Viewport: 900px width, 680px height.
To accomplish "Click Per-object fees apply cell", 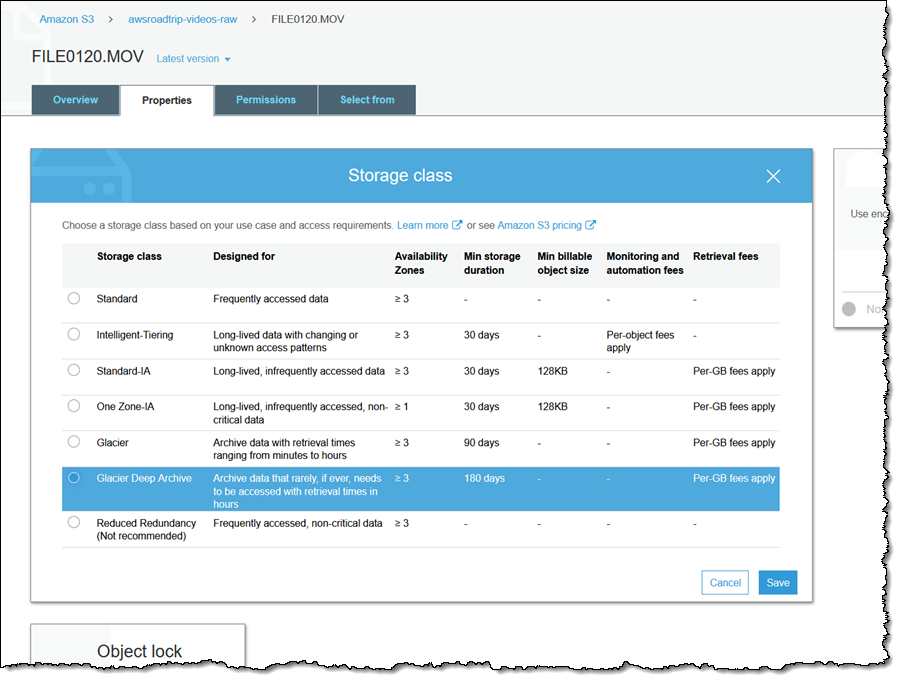I will (640, 341).
